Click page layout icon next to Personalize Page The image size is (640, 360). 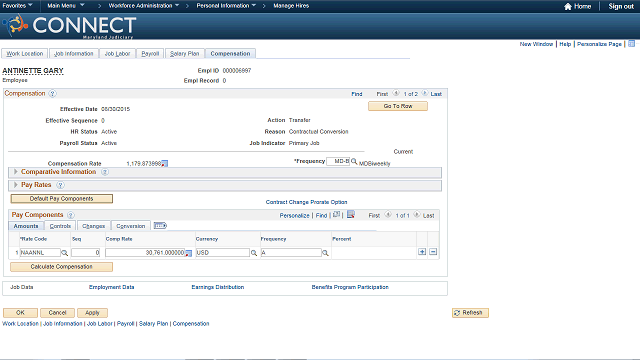tap(631, 44)
